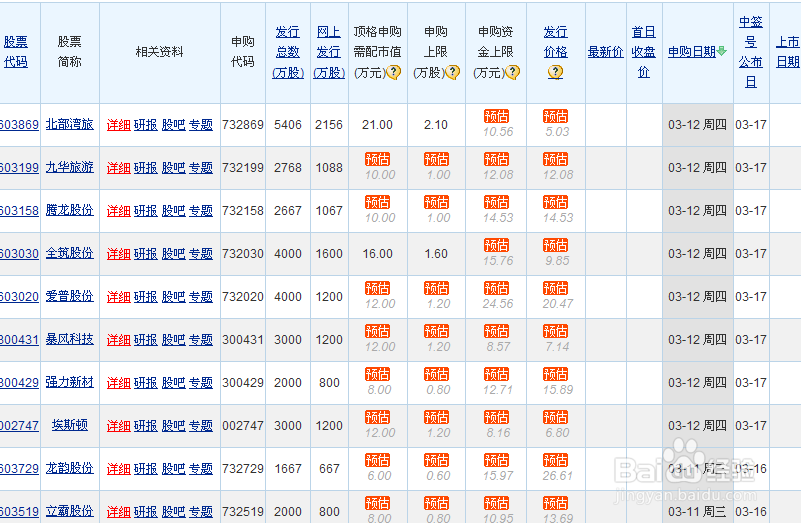Click 预估 badge in 龙韵股份 发行价格 cell
Viewport: 801px width, 523px height.
click(555, 460)
